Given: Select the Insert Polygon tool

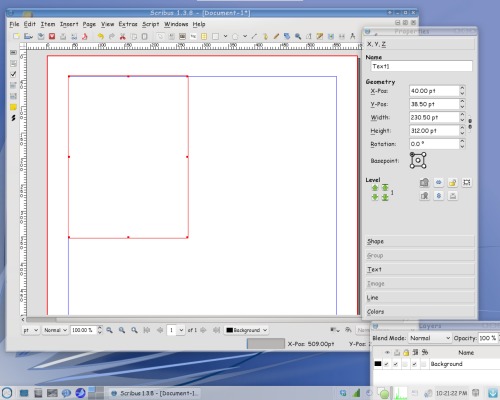Looking at the screenshot, I should click(235, 36).
